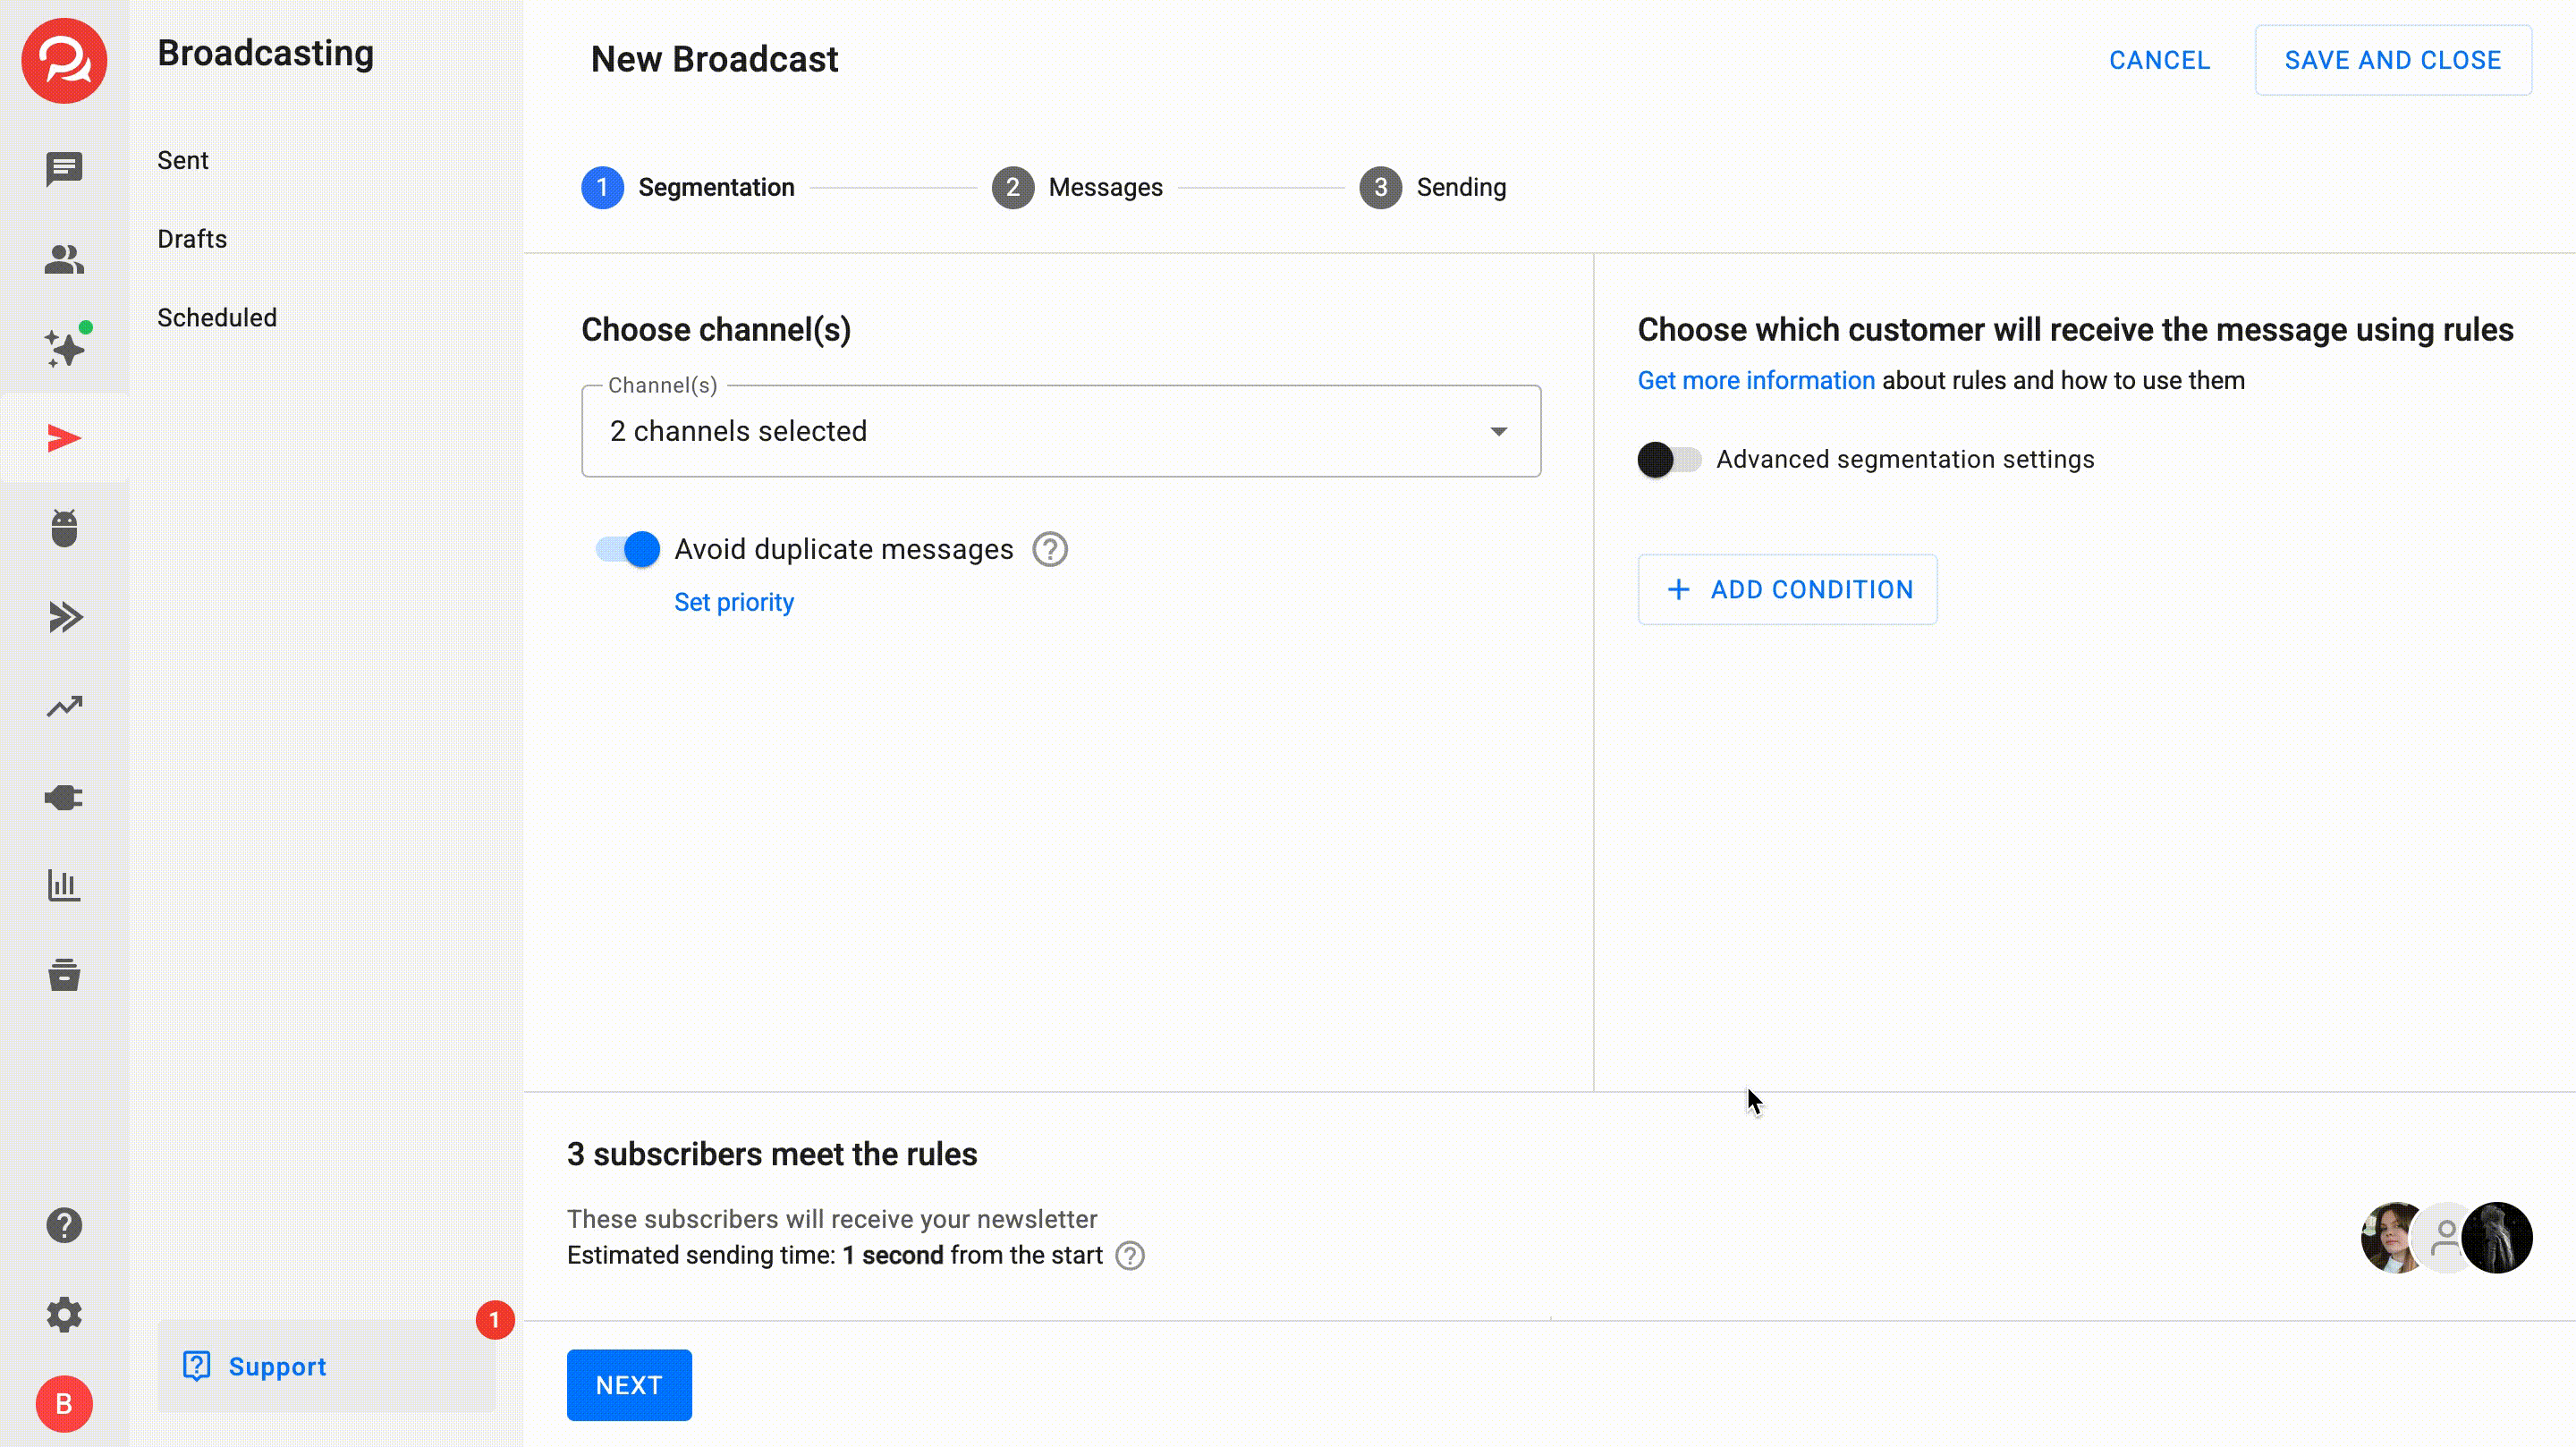2576x1447 pixels.
Task: Open the B account avatar menu
Action: (x=64, y=1404)
